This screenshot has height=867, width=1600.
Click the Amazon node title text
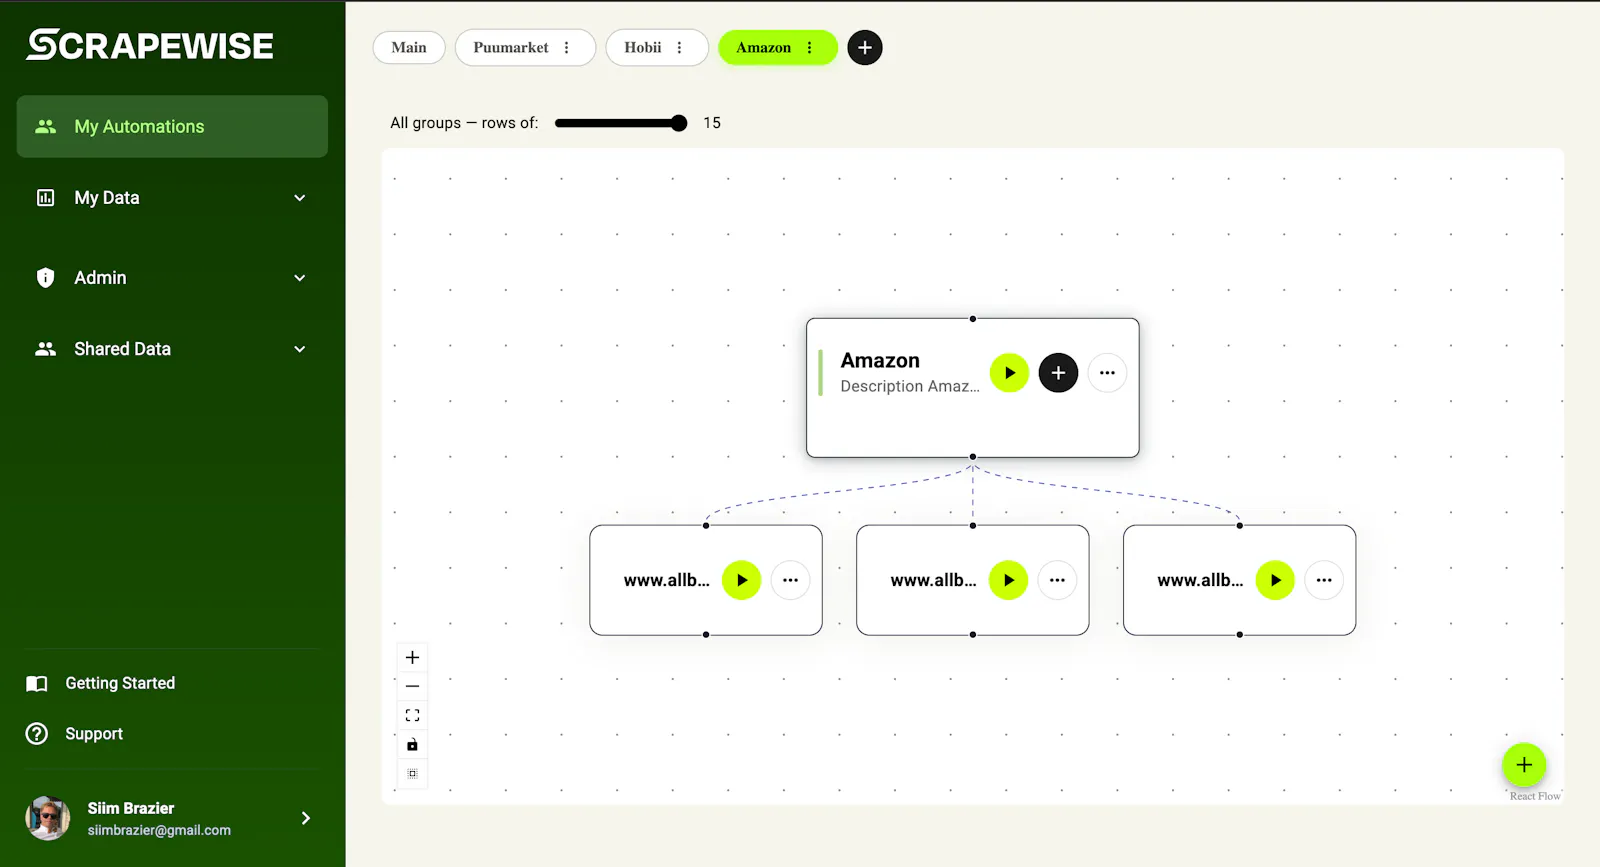[880, 360]
